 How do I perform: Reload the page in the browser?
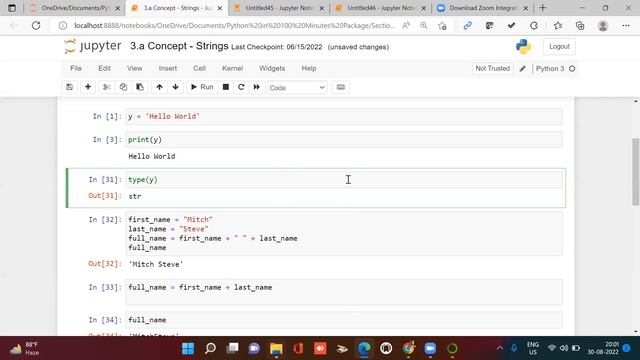coord(36,26)
